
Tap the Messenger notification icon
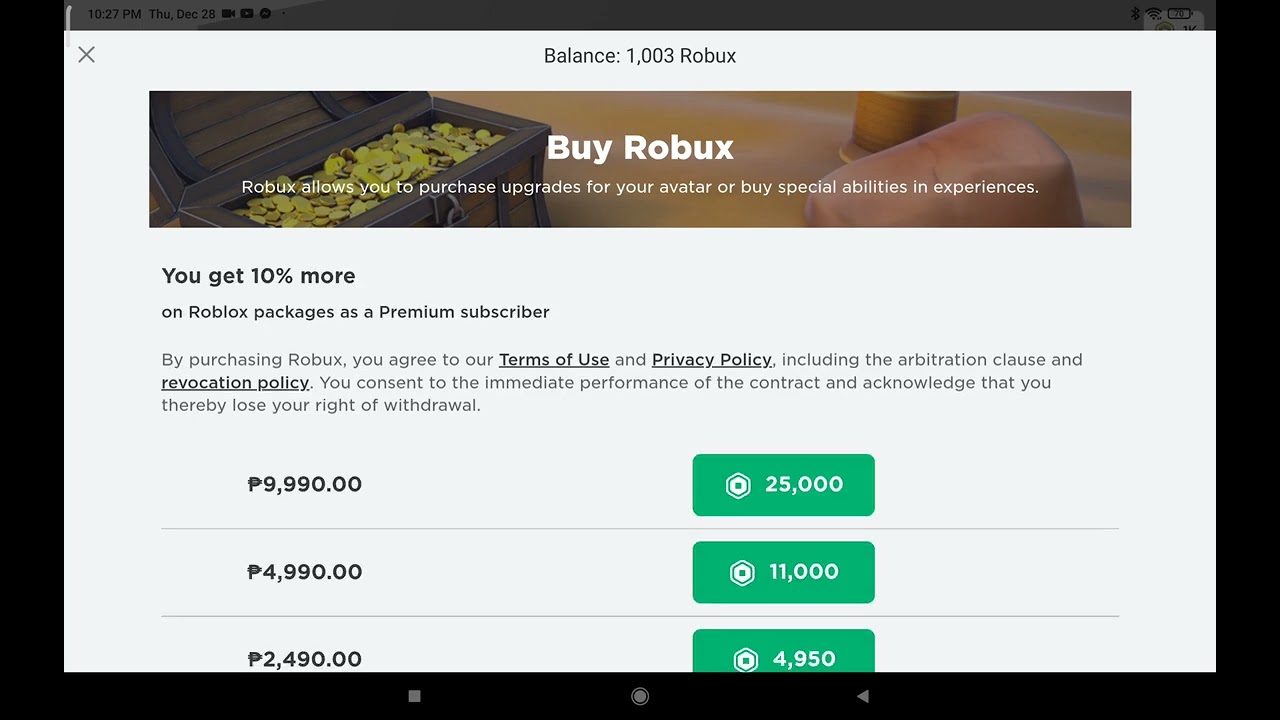(x=266, y=14)
